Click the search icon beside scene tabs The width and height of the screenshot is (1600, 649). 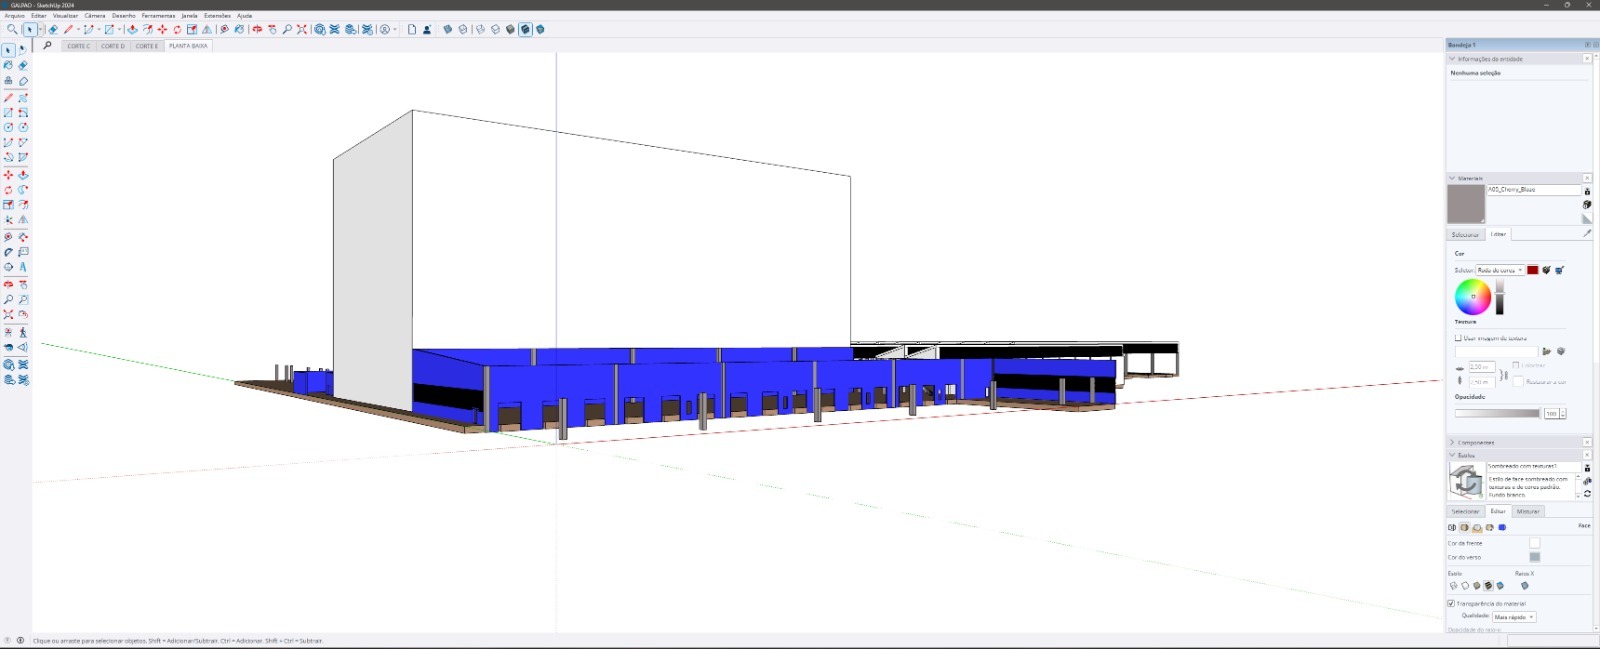pyautogui.click(x=47, y=45)
